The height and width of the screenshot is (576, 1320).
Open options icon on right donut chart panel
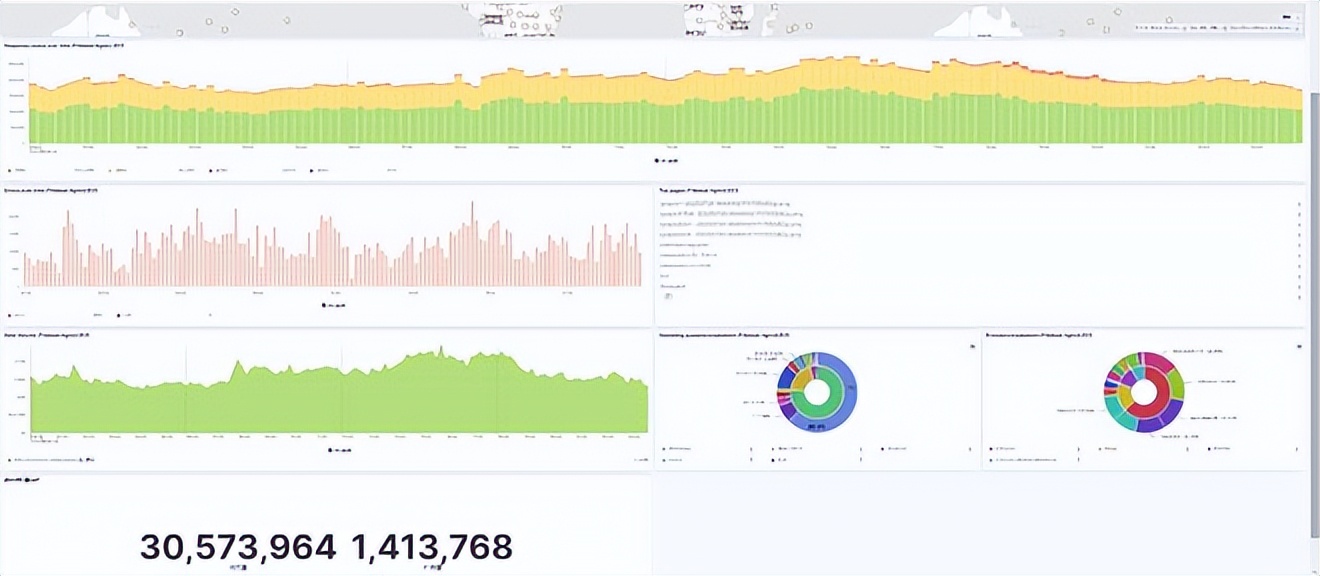pos(1299,347)
